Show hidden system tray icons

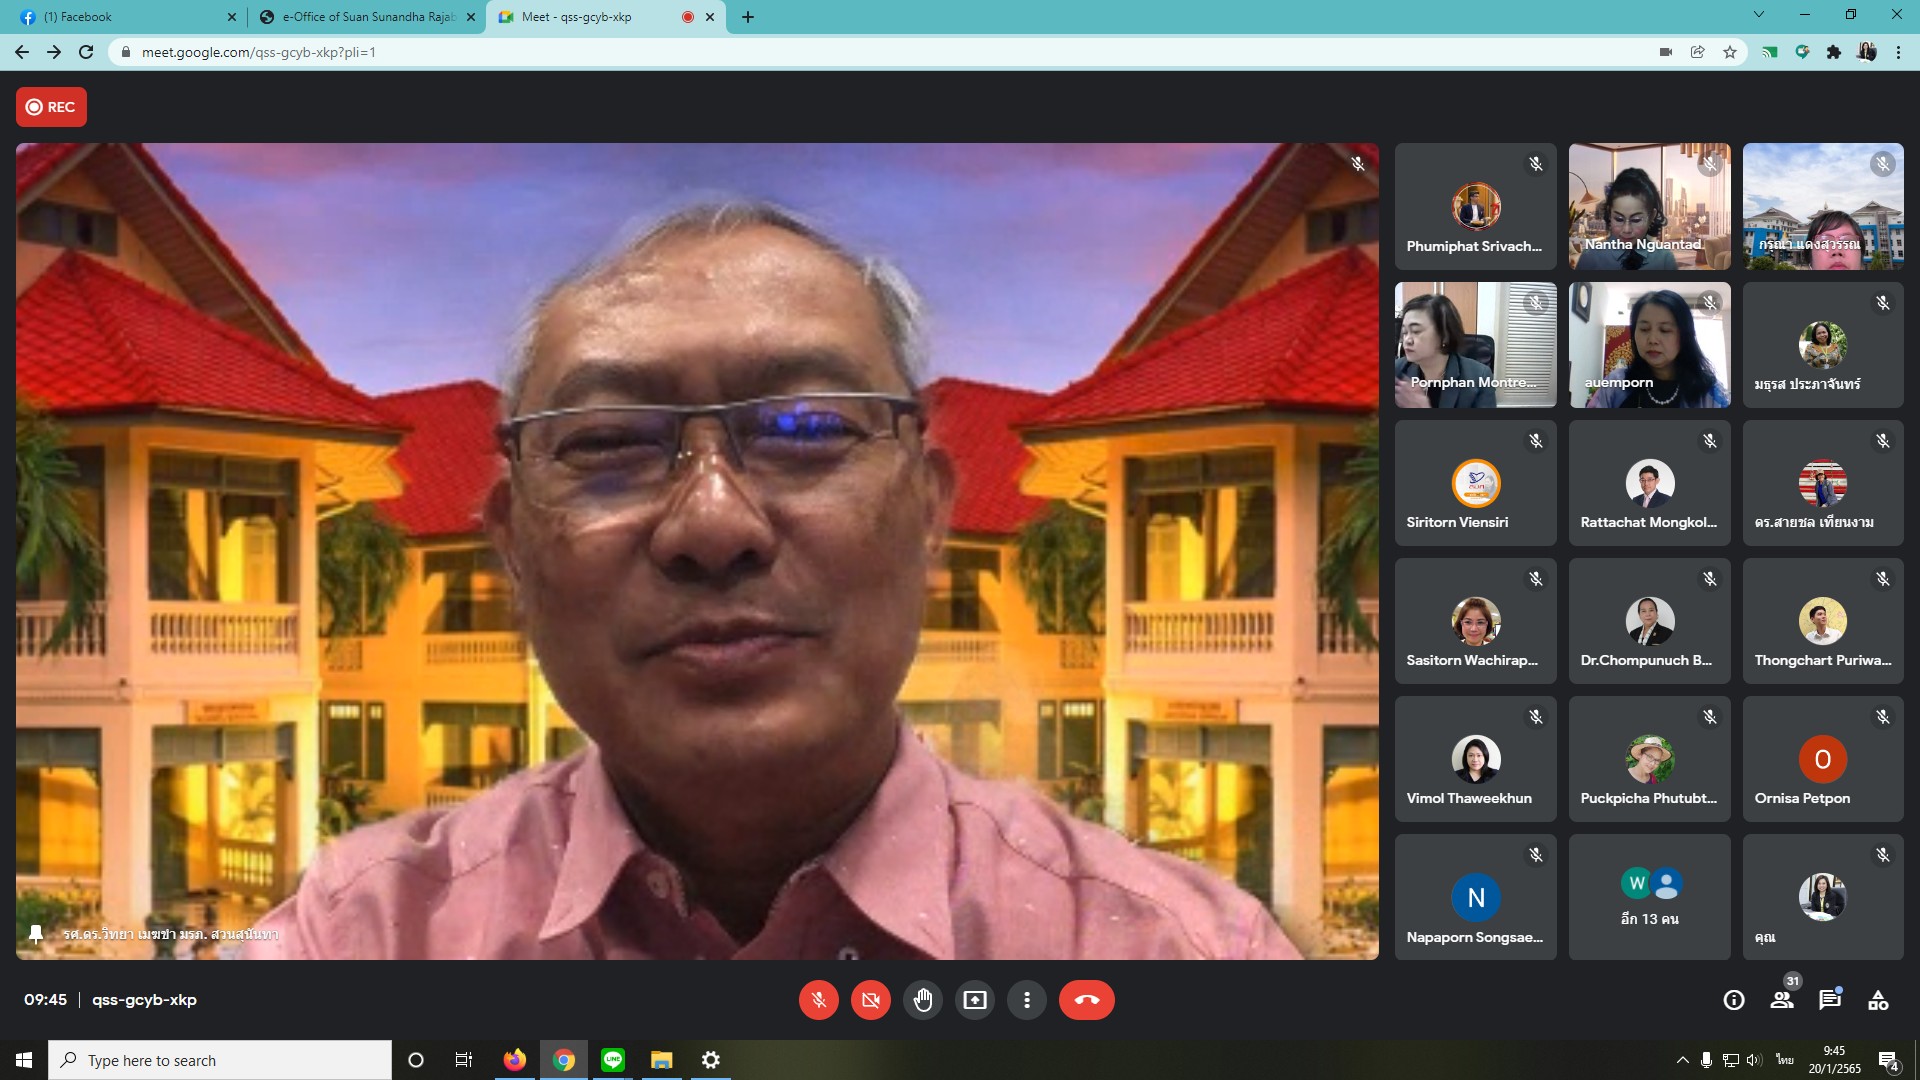[x=1682, y=1060]
